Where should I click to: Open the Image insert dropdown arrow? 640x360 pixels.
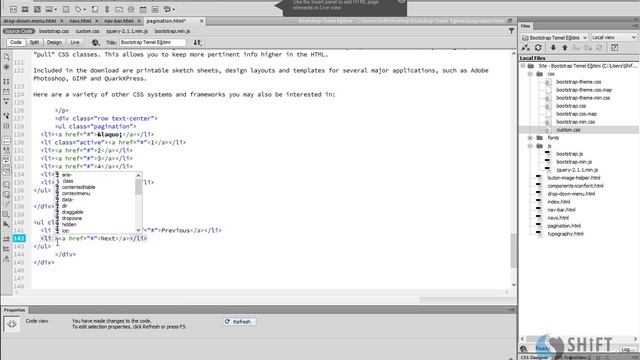pyautogui.click(x=56, y=9)
